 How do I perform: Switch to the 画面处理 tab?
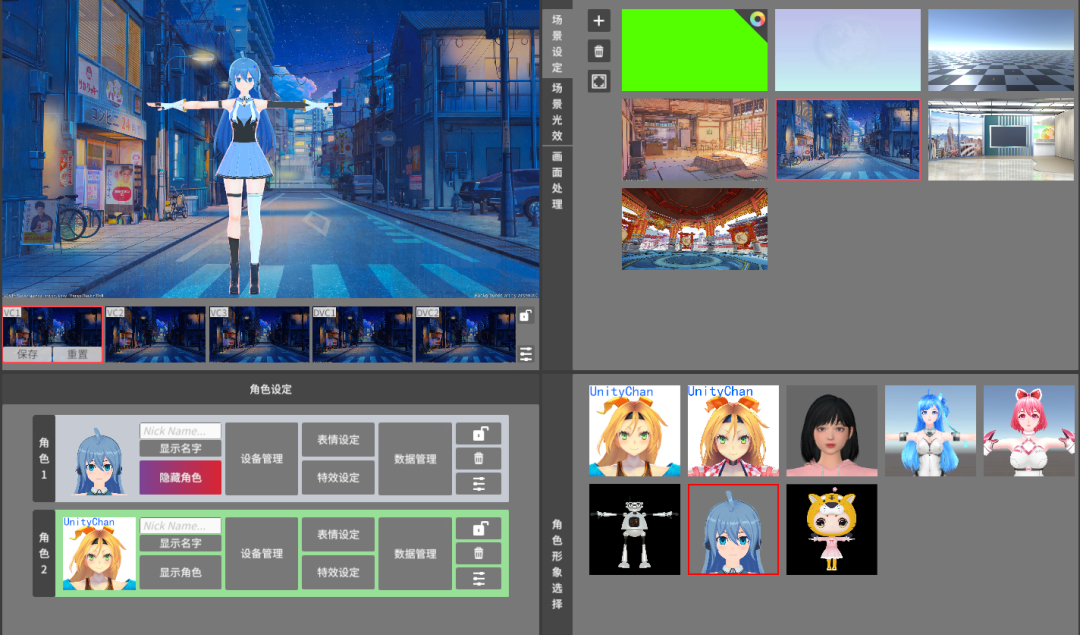pyautogui.click(x=557, y=180)
